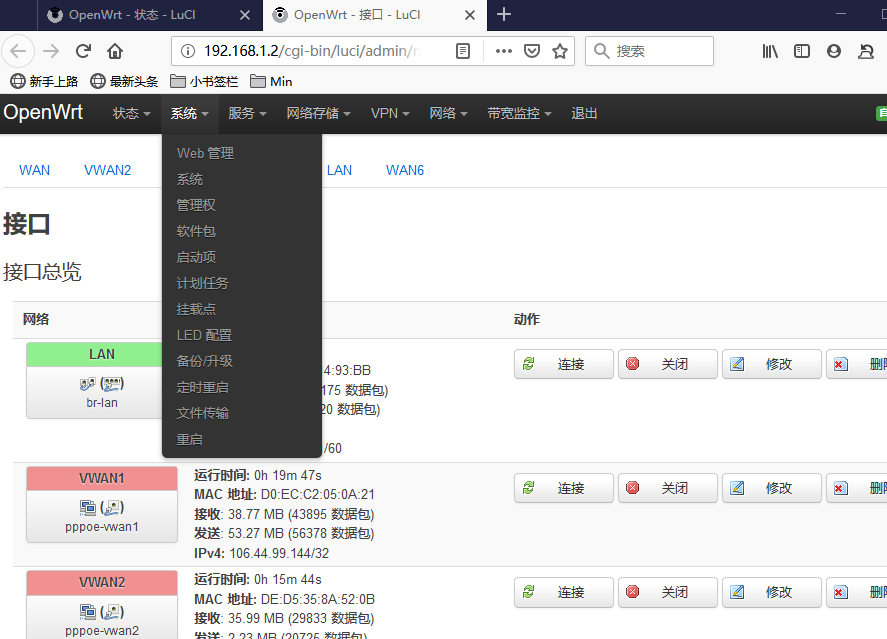Expand the VPN dropdown menu
Image resolution: width=887 pixels, height=639 pixels.
(x=390, y=114)
